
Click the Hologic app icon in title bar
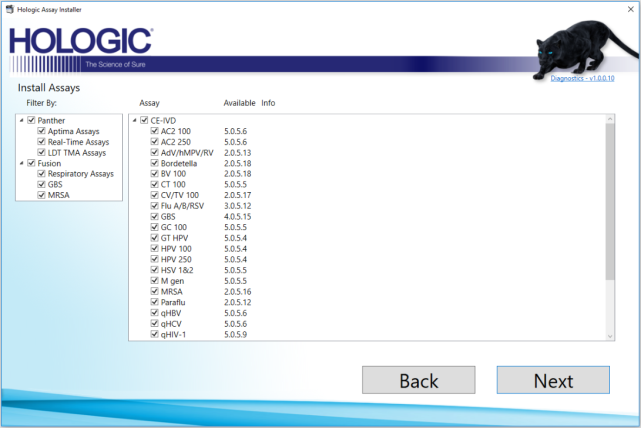(x=9, y=9)
